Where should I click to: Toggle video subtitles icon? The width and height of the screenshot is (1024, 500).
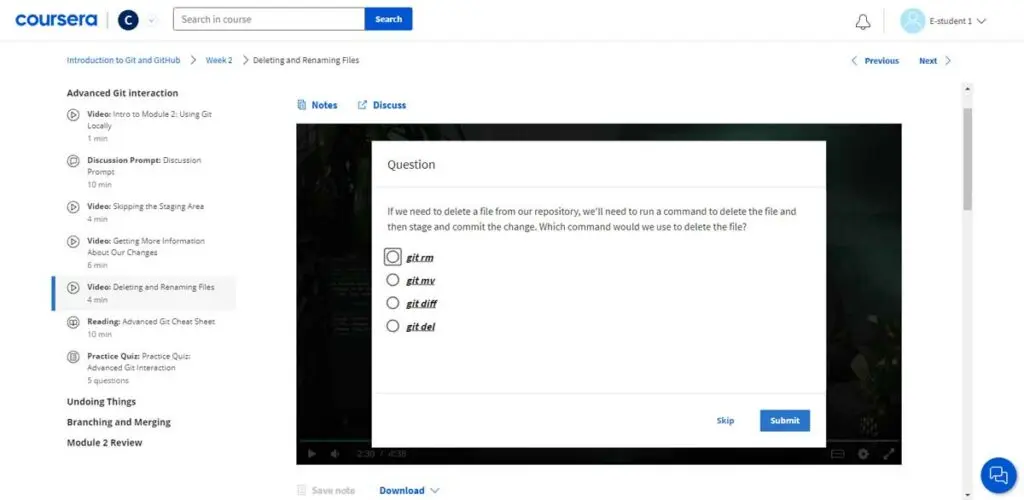[x=838, y=454]
